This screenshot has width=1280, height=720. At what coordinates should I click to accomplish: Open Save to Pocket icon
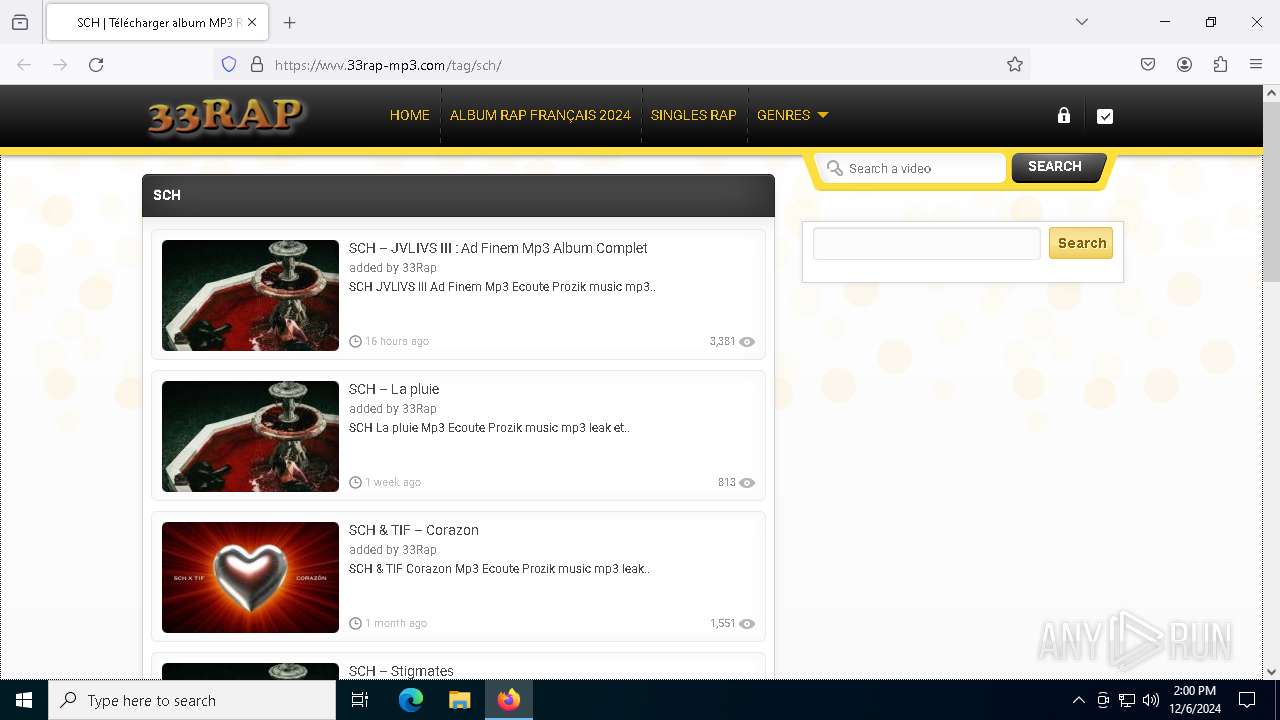1148,65
